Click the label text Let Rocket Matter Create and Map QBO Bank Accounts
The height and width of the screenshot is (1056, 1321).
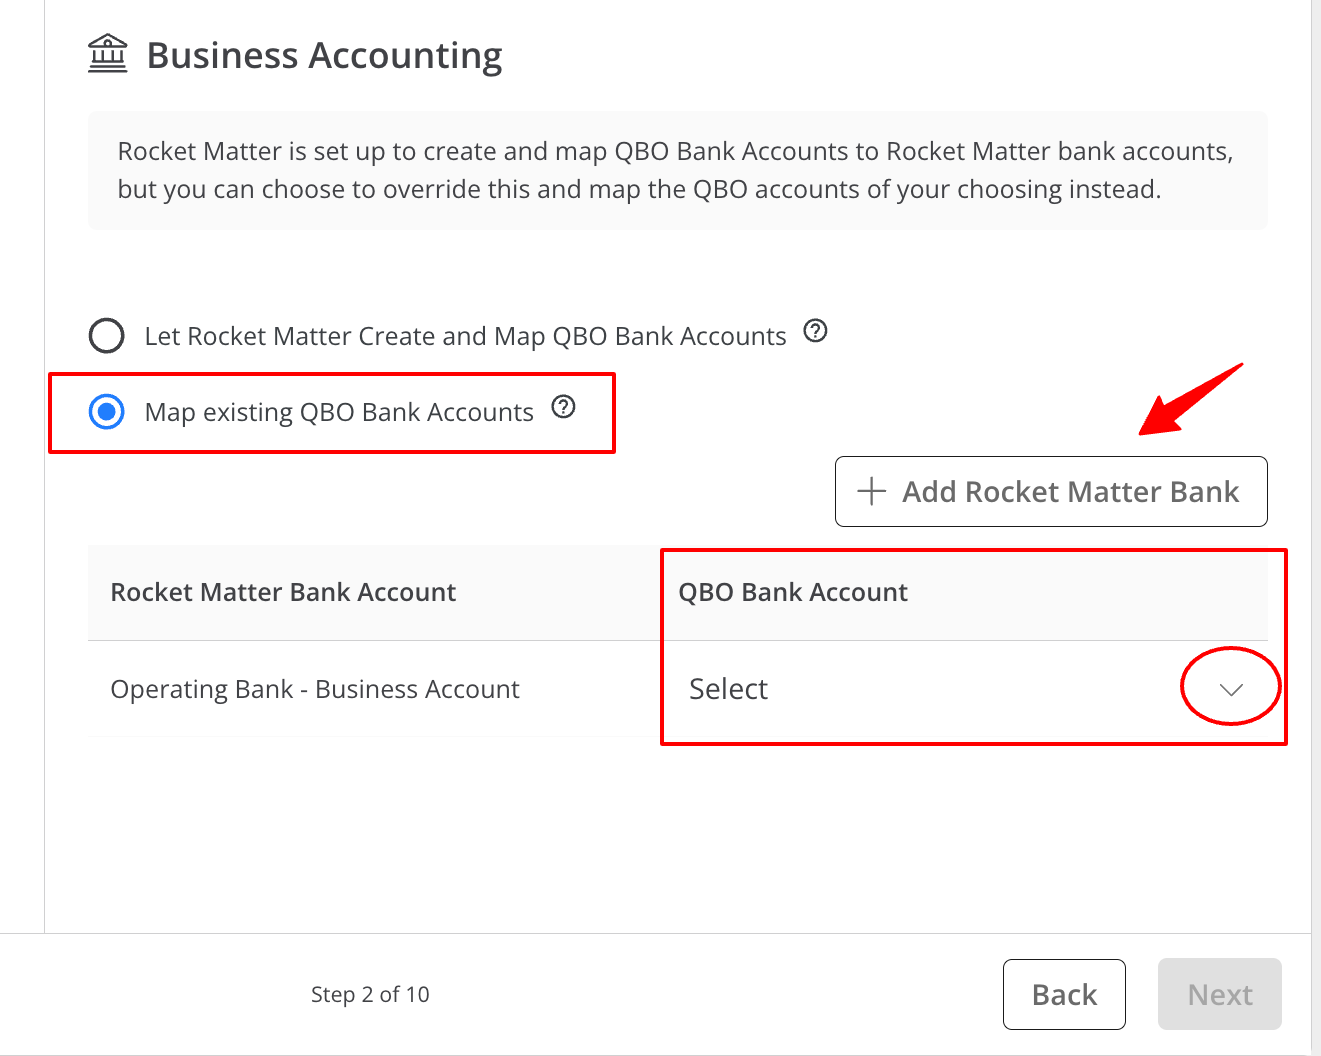point(466,336)
